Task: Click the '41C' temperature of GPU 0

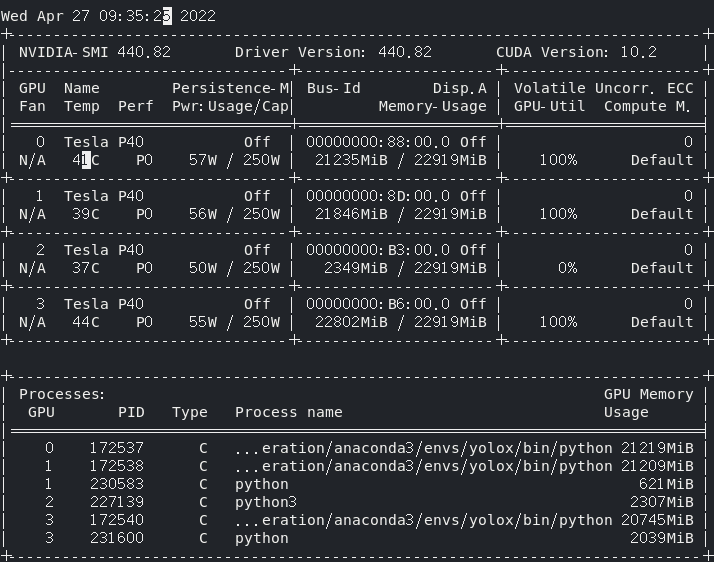Action: (86, 160)
